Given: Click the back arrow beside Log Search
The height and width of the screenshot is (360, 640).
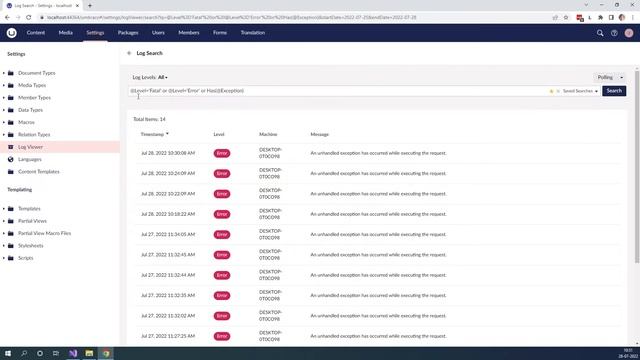Looking at the screenshot, I should pos(129,53).
